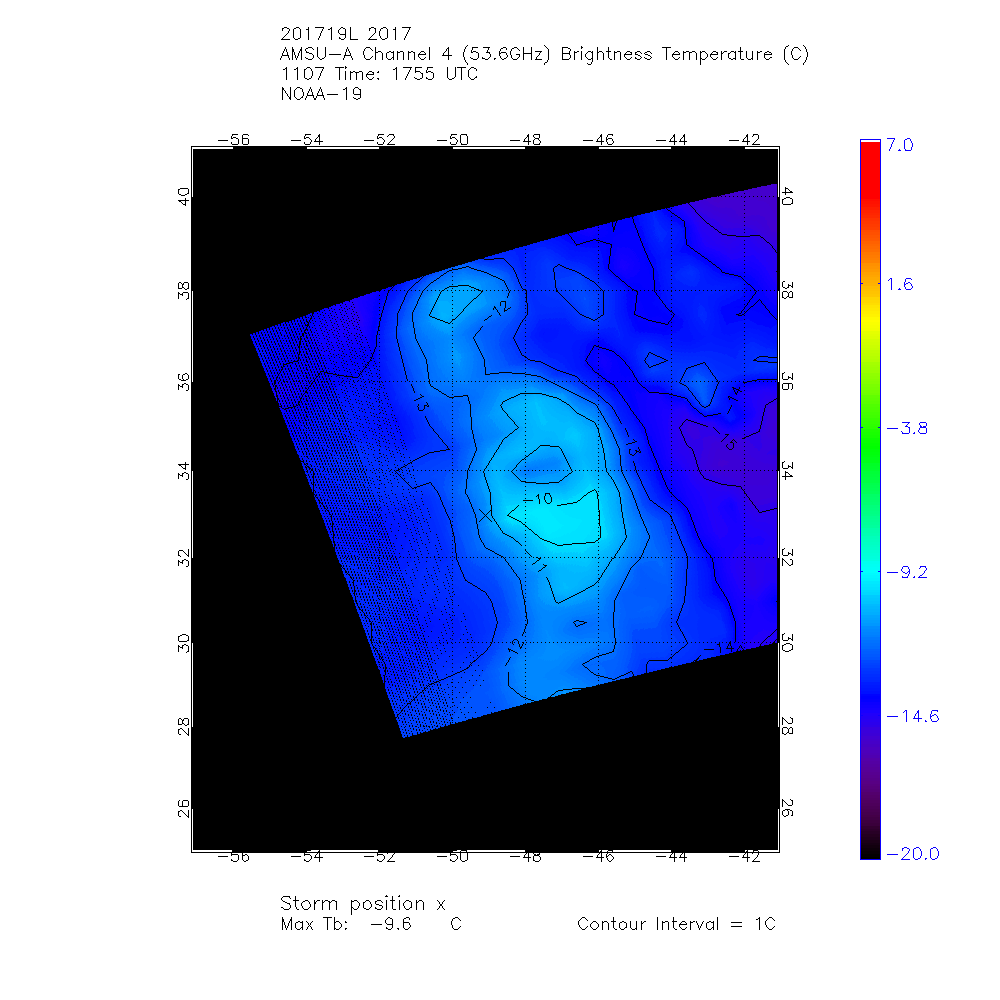Click the storm position X marker on map

pos(486,515)
